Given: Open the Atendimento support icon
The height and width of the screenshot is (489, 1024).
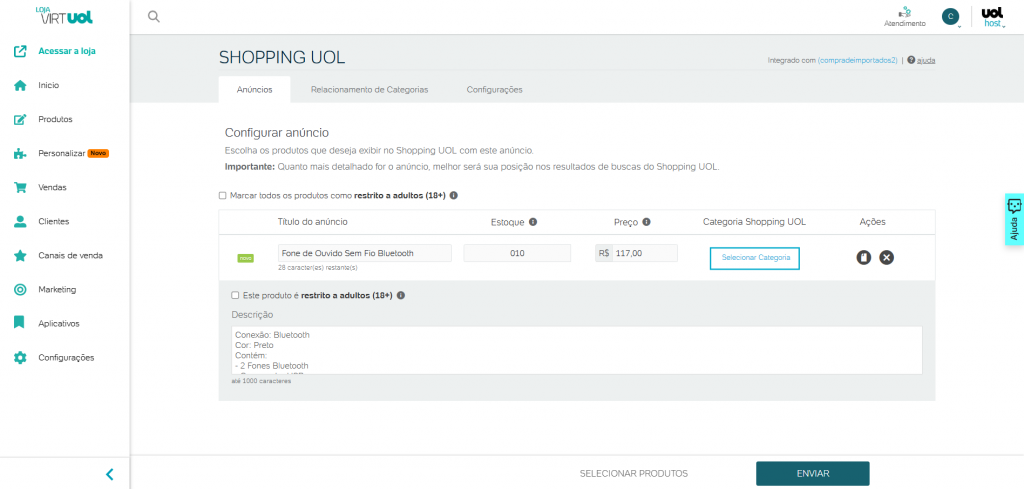Looking at the screenshot, I should coord(904,12).
